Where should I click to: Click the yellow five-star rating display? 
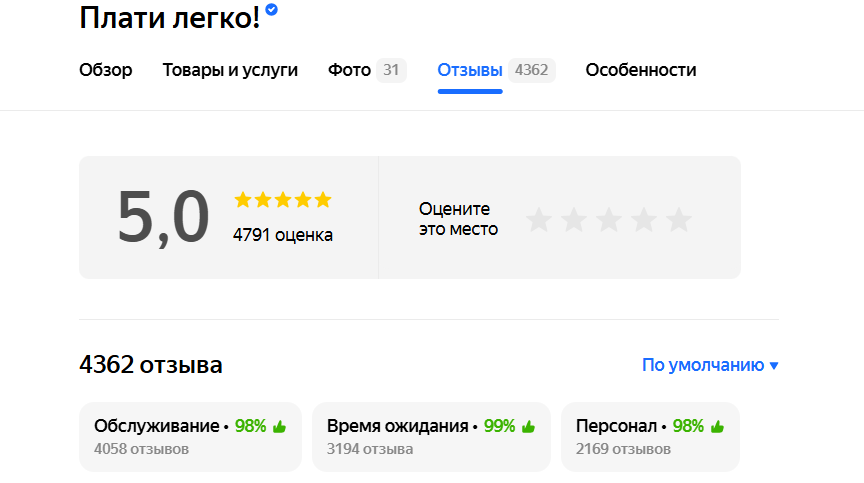[x=282, y=200]
